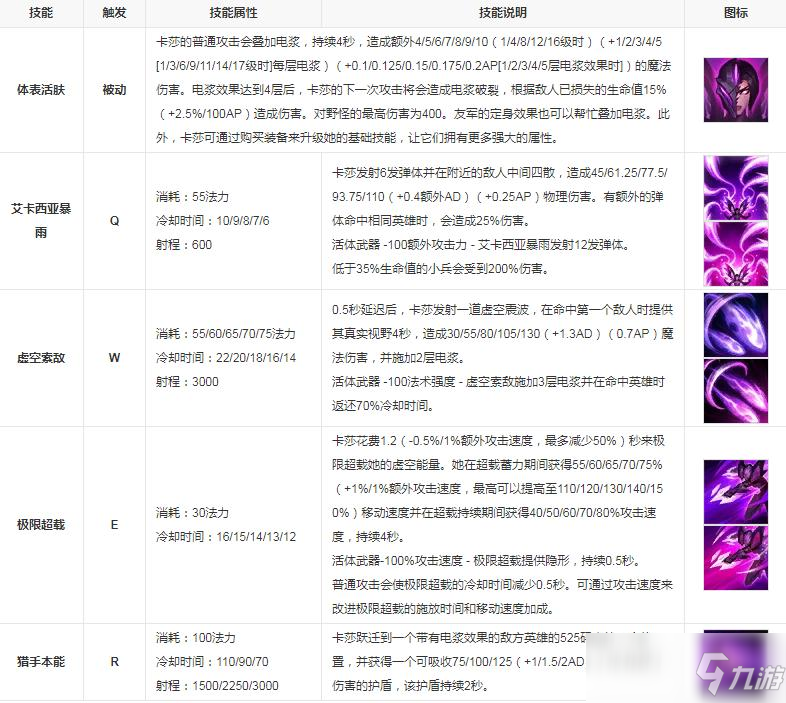Click the line starting 卡莎的普通攻击会叠加电浆
The width and height of the screenshot is (786, 703).
[x=409, y=42]
